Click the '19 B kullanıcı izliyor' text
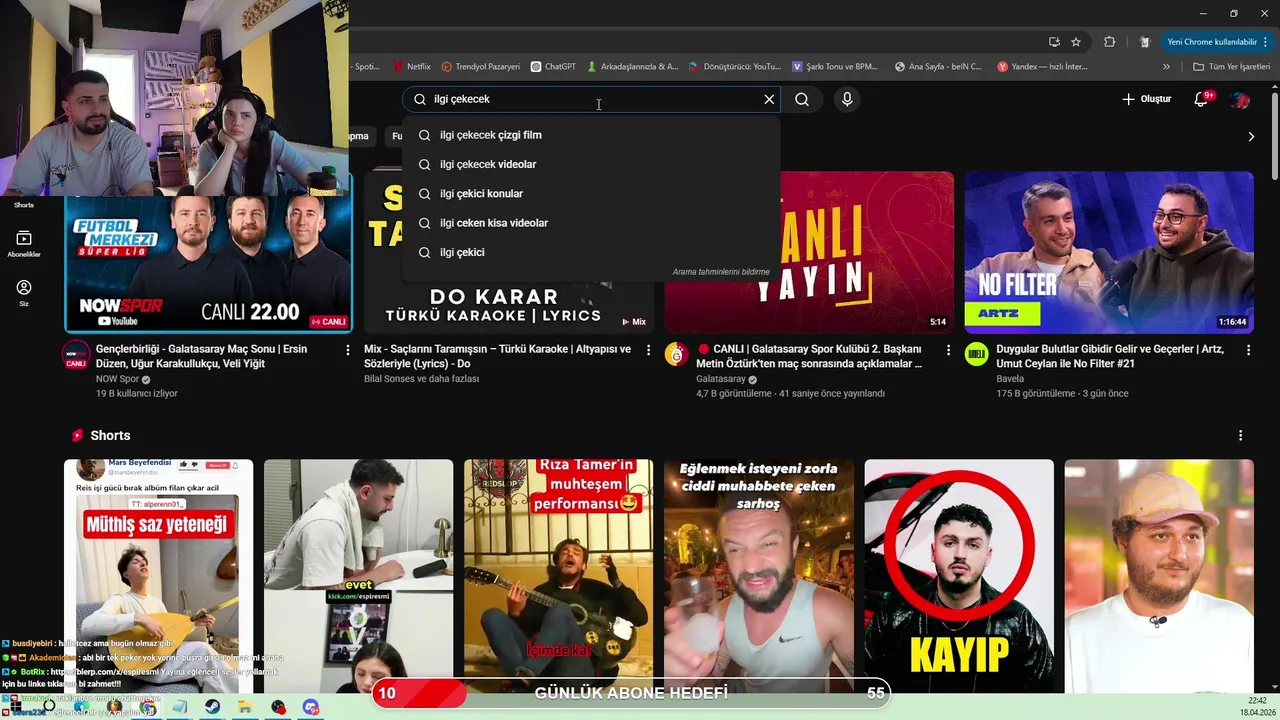1280x720 pixels. click(x=137, y=393)
